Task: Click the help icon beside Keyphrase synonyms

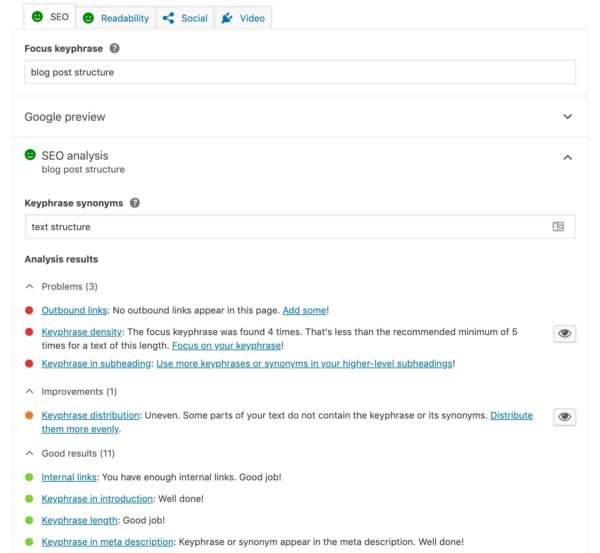Action: (x=135, y=203)
